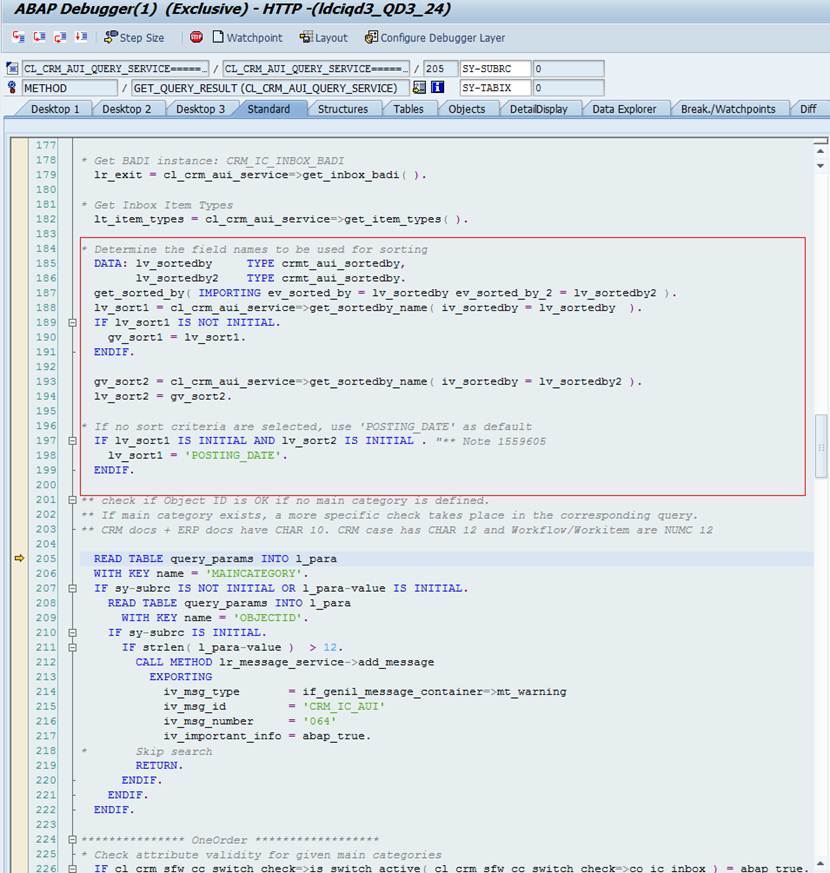Image resolution: width=830 pixels, height=873 pixels.
Task: Open the Step Size setting
Action: pos(134,37)
